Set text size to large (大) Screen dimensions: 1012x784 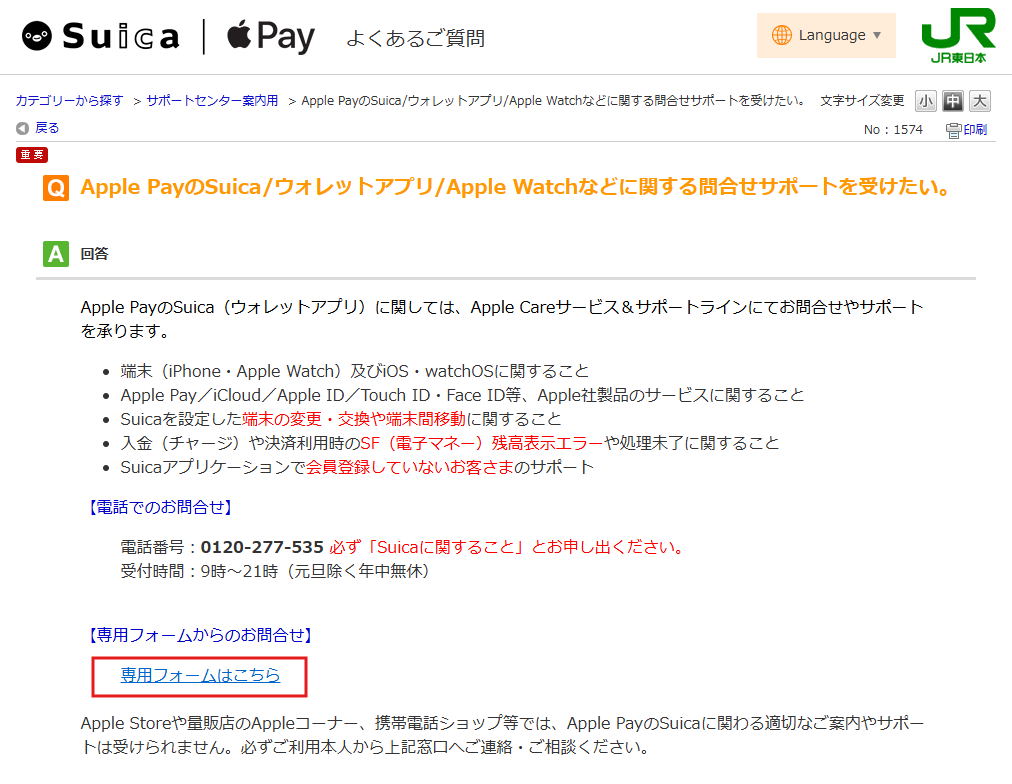tap(980, 101)
